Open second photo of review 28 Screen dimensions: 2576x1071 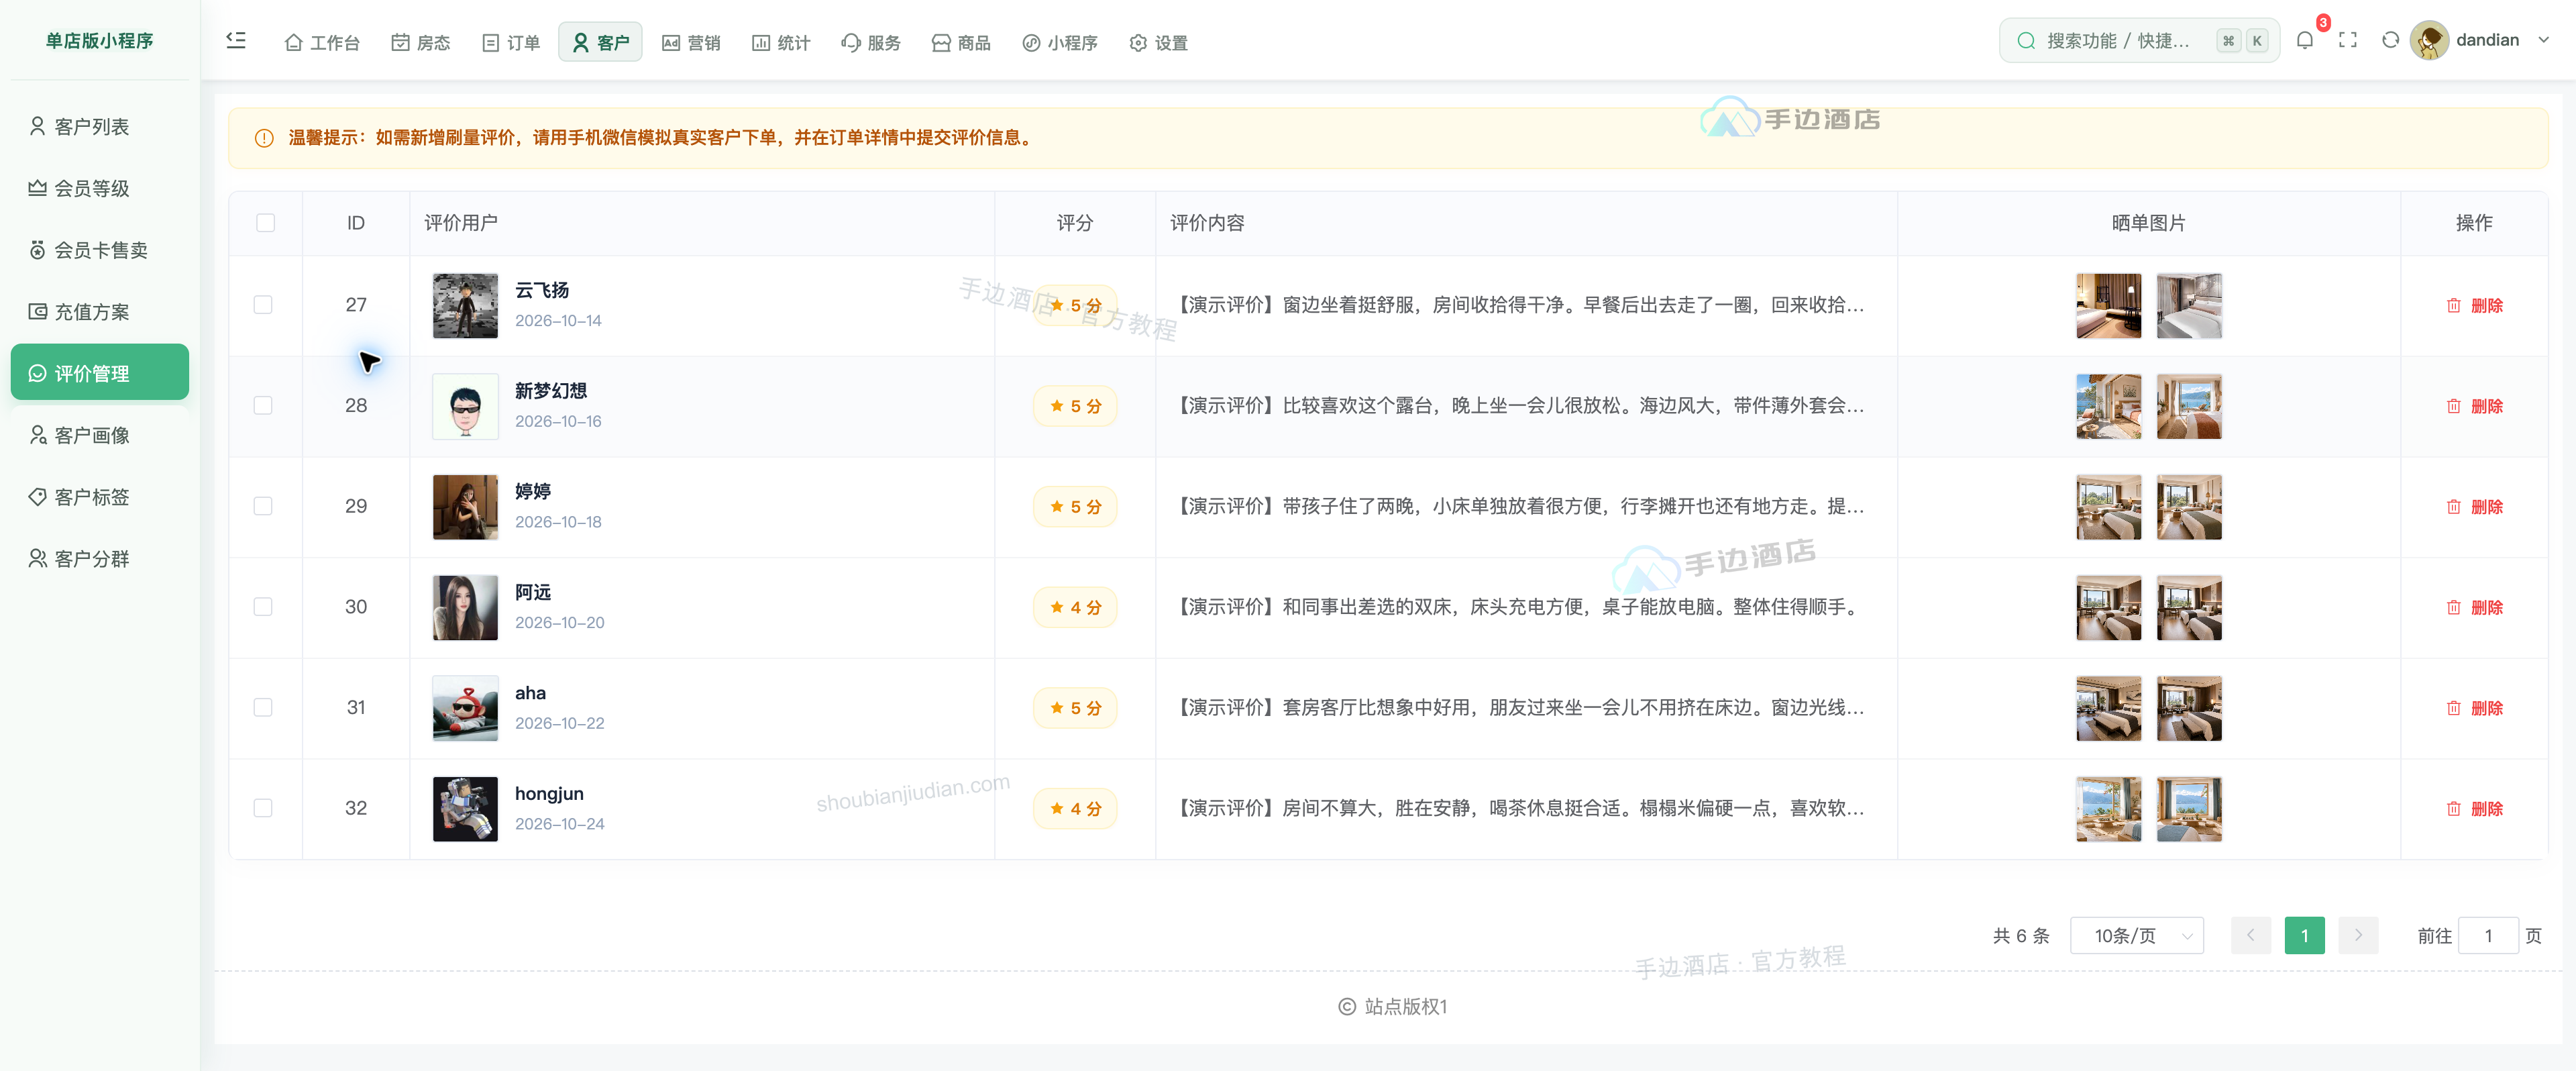pyautogui.click(x=2189, y=406)
